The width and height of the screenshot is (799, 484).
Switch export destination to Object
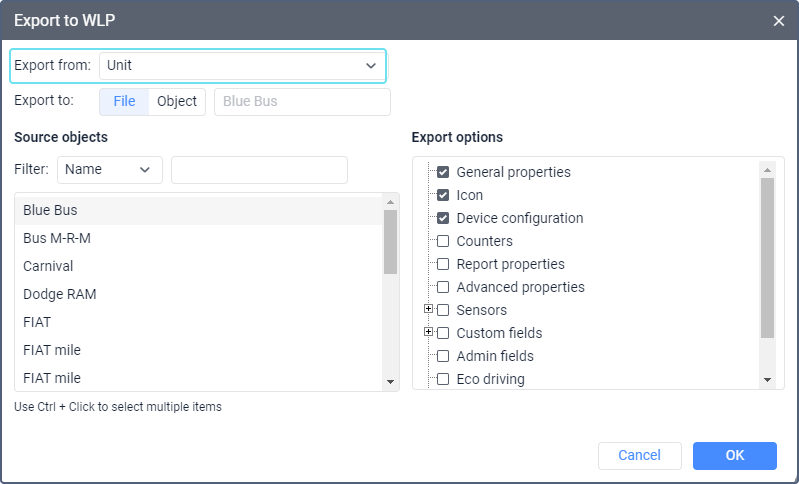(x=177, y=101)
